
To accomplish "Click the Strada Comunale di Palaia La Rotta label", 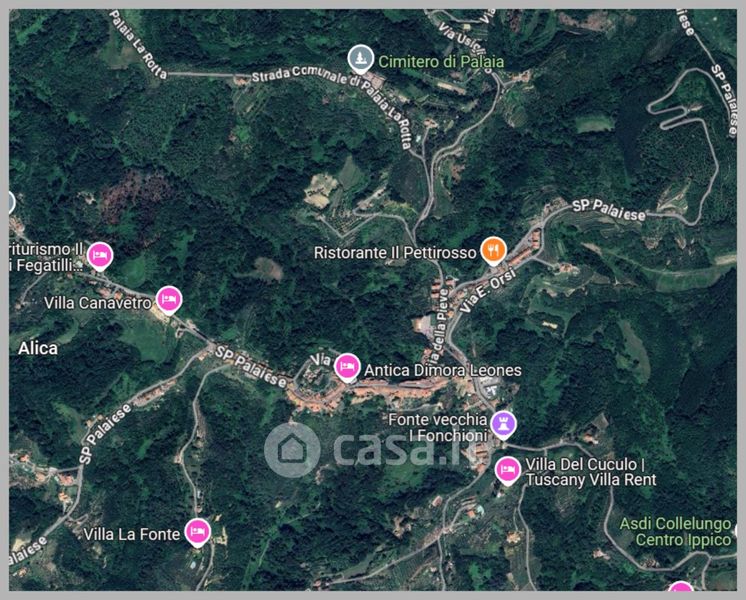I will [x=332, y=101].
